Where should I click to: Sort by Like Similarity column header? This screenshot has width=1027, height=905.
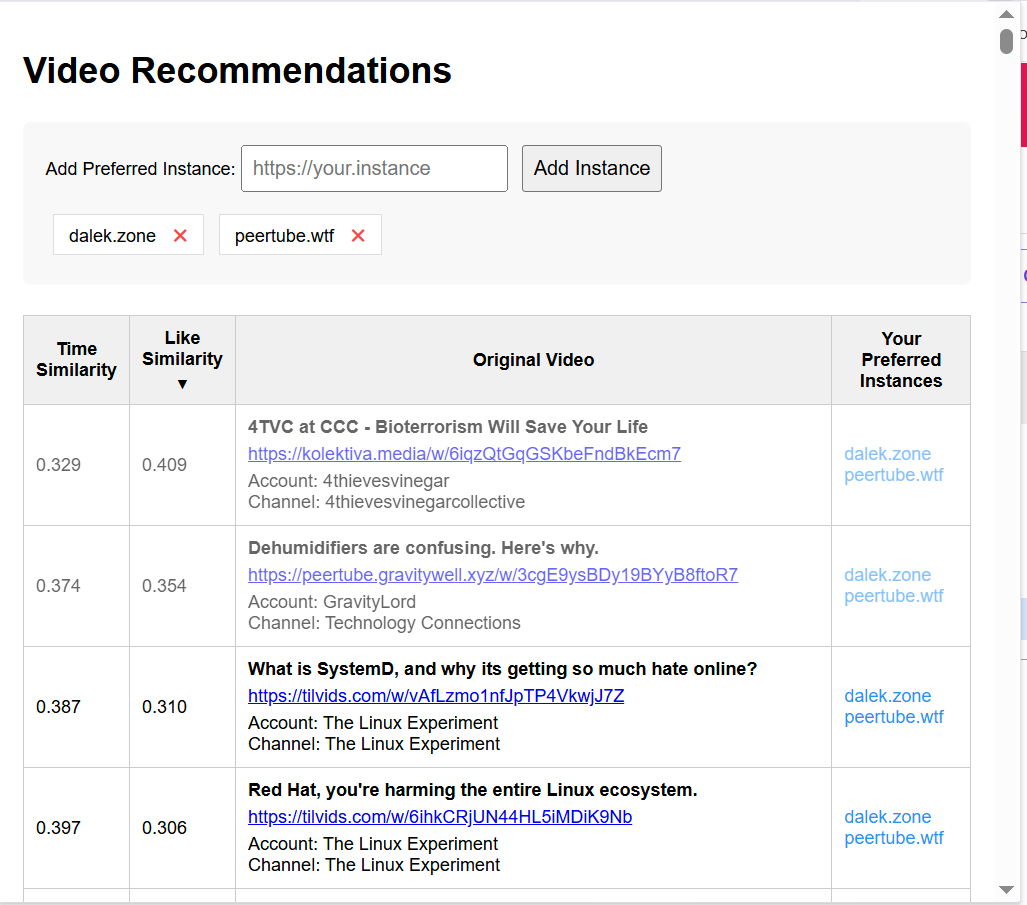pos(182,360)
